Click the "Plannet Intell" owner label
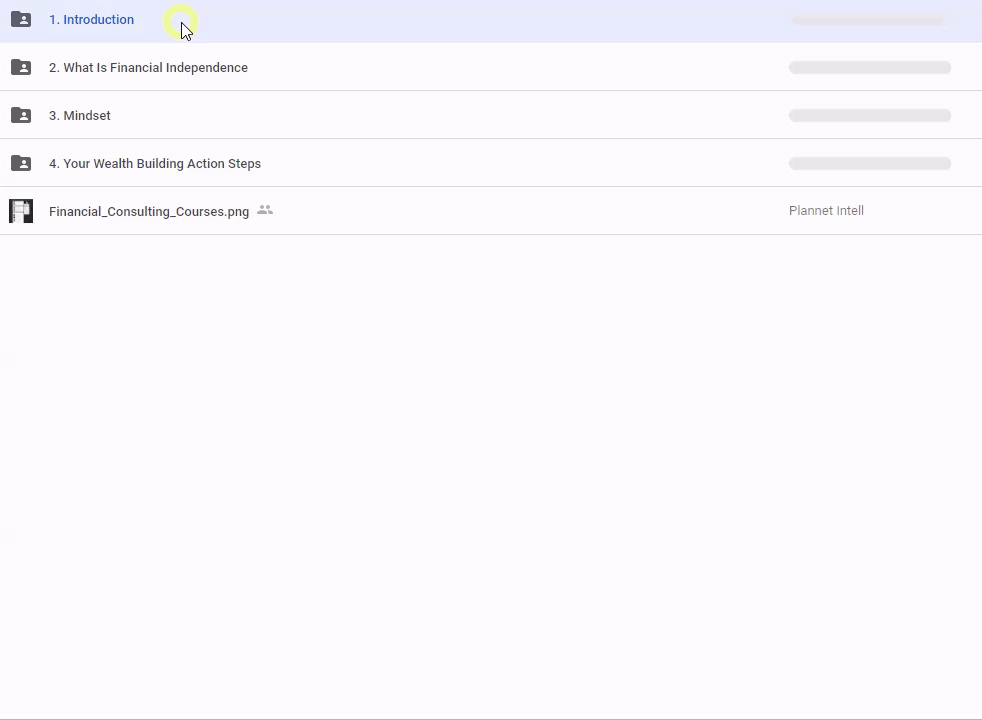The image size is (982, 720). (x=826, y=211)
